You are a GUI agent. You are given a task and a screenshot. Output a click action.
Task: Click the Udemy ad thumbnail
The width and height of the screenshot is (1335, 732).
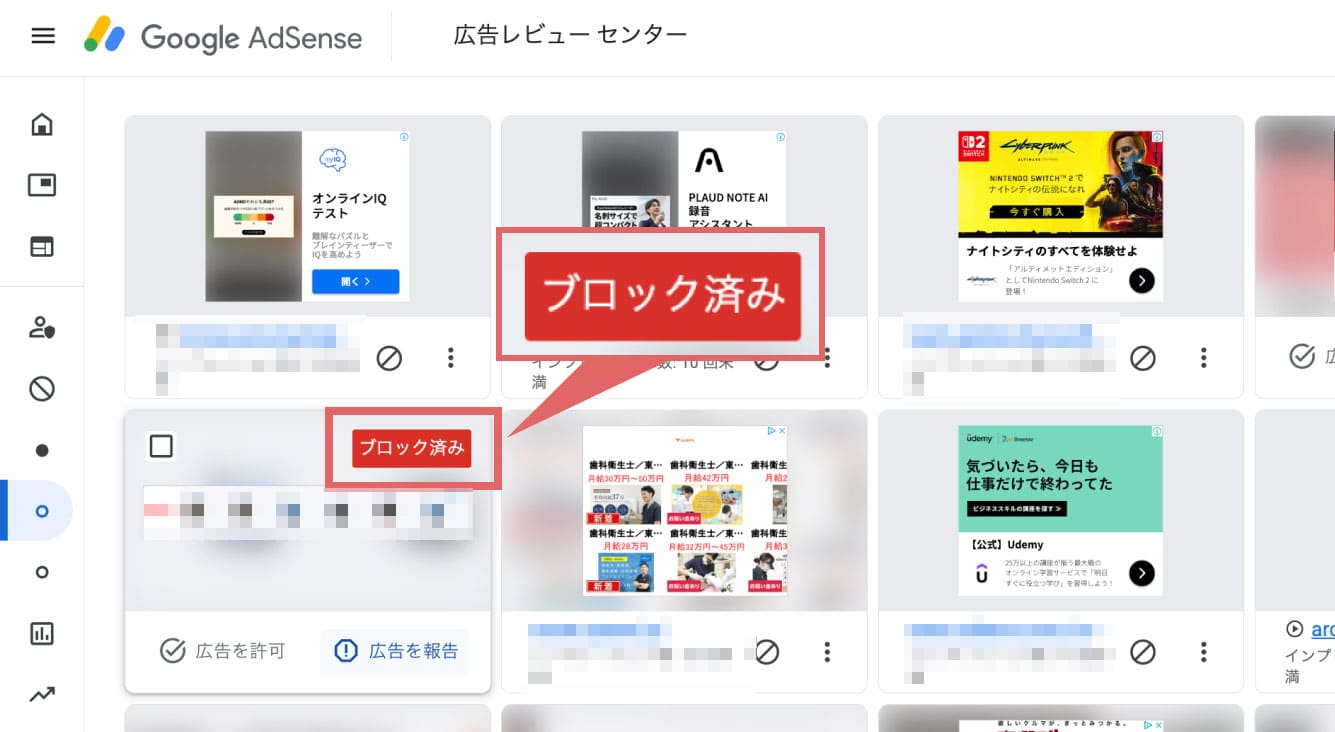tap(1060, 510)
